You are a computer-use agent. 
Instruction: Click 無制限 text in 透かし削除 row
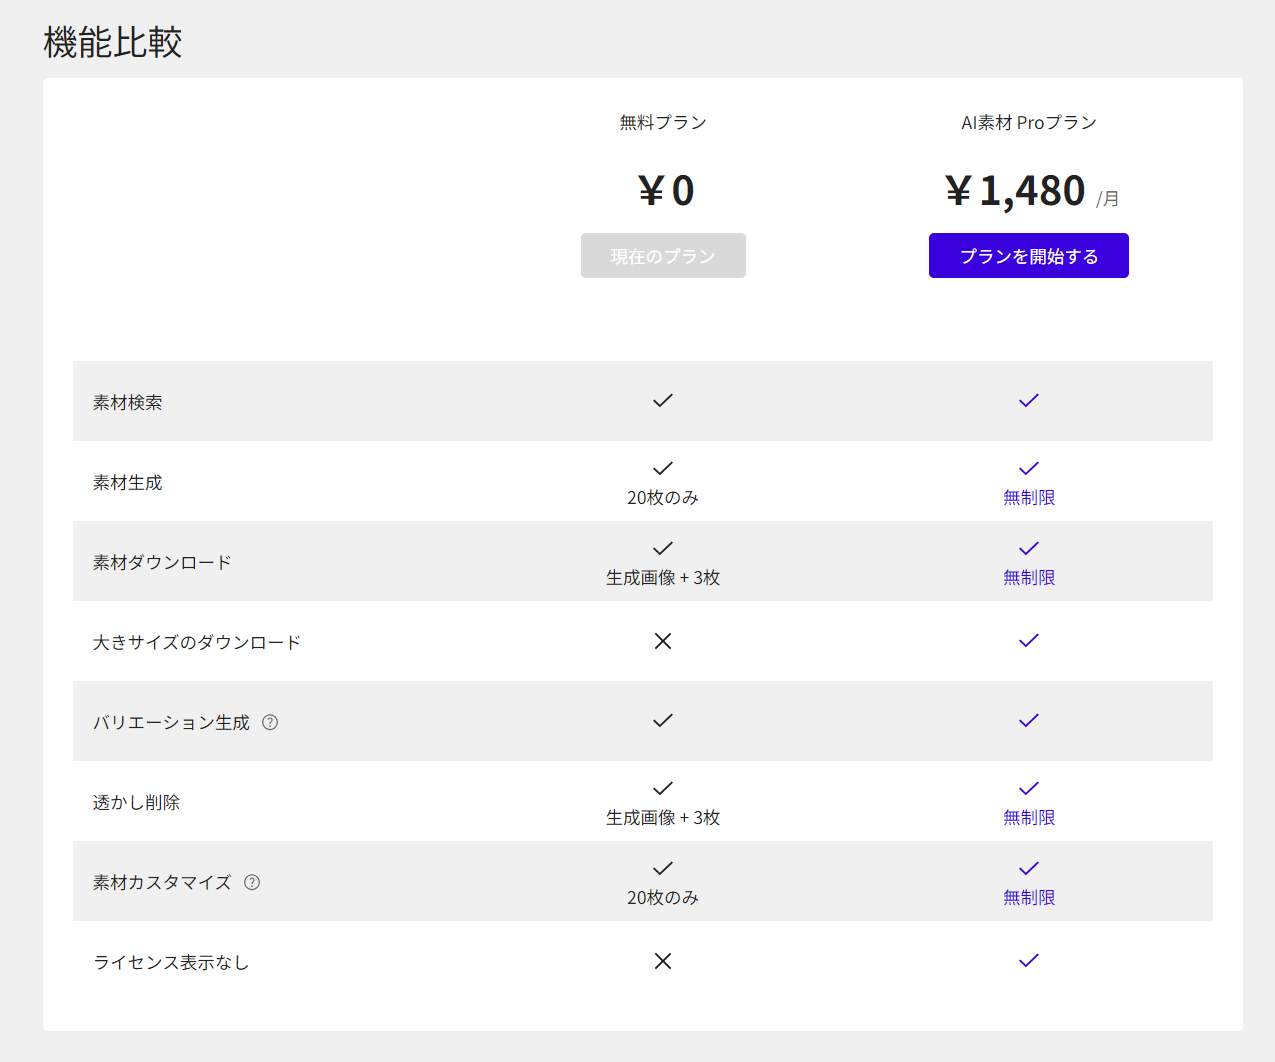click(x=1028, y=818)
